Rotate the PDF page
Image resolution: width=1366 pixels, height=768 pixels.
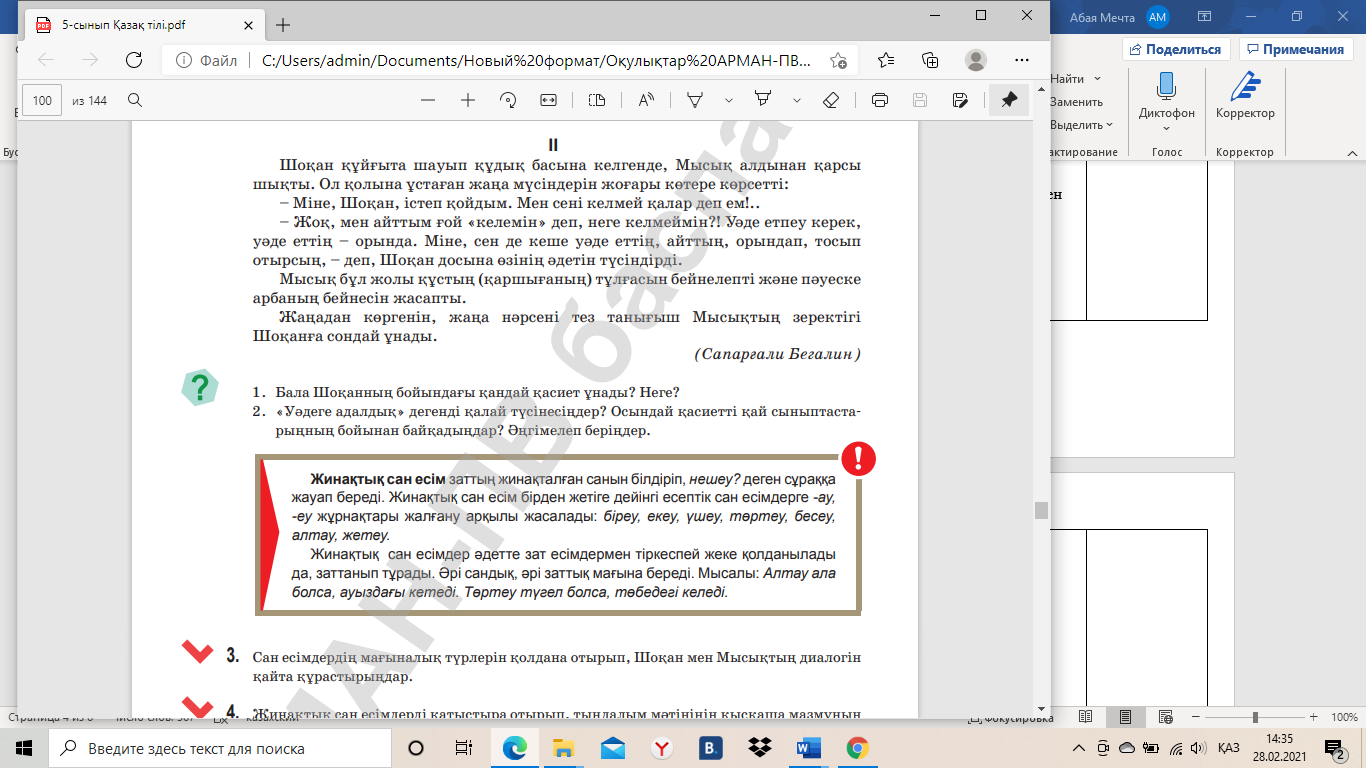[508, 100]
